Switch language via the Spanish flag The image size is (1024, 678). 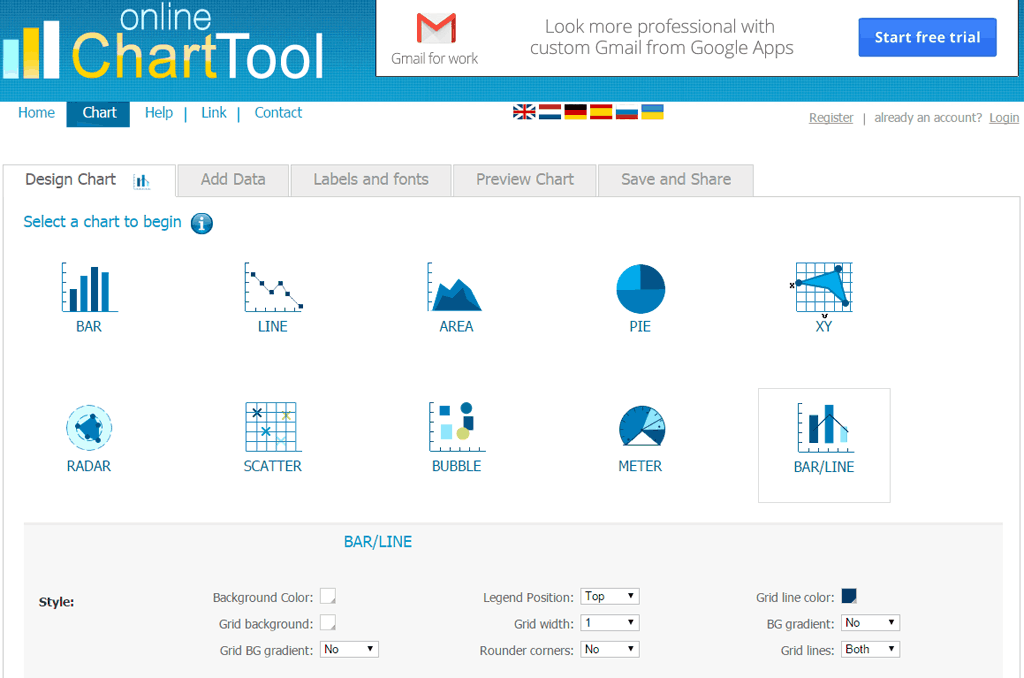click(x=601, y=112)
